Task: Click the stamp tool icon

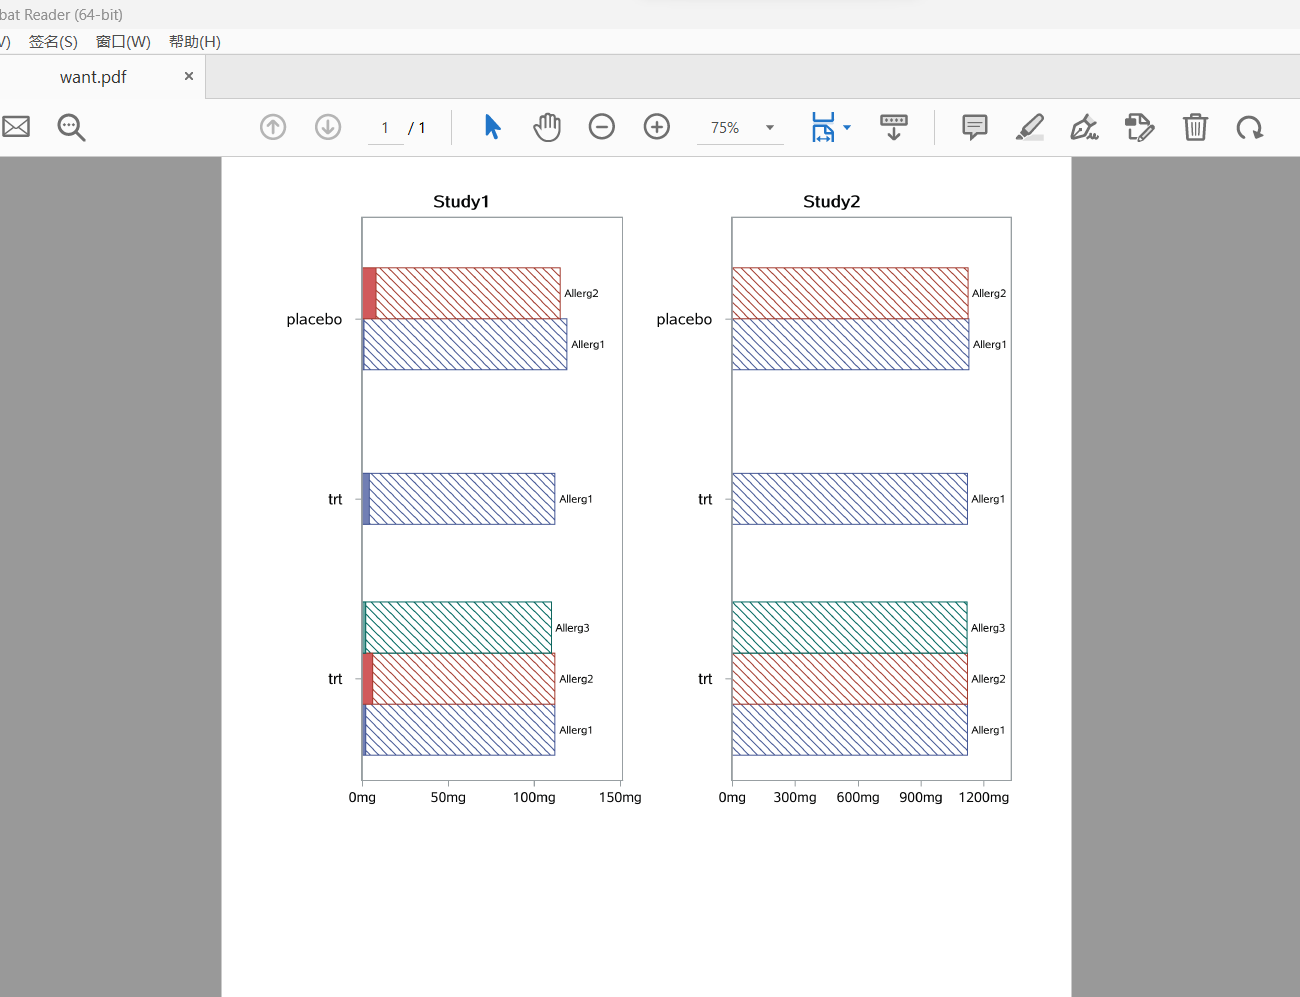Action: click(1139, 127)
